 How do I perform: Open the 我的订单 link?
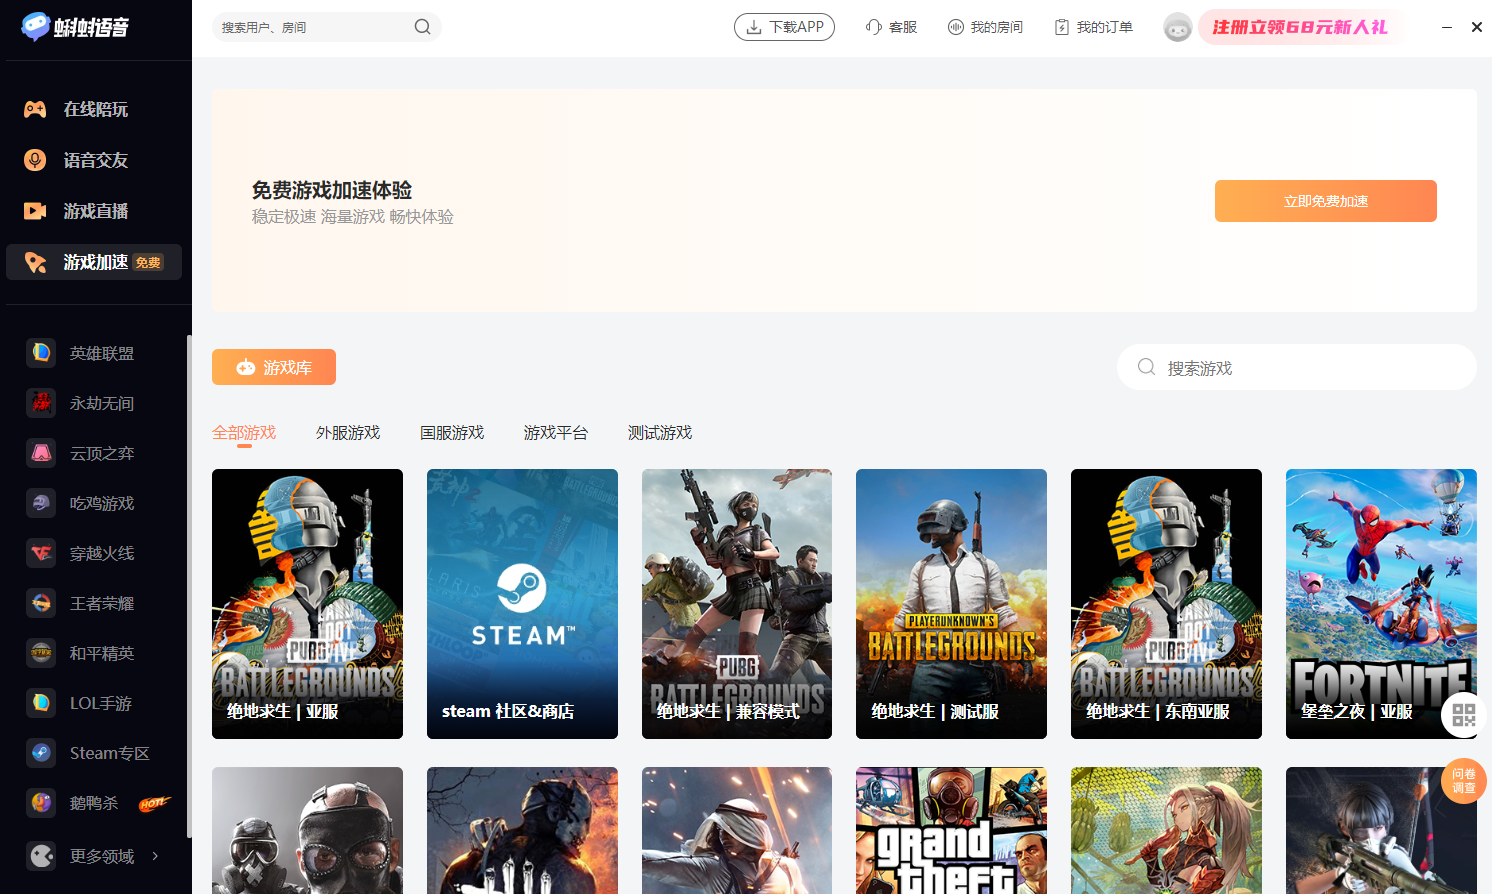pos(1094,27)
